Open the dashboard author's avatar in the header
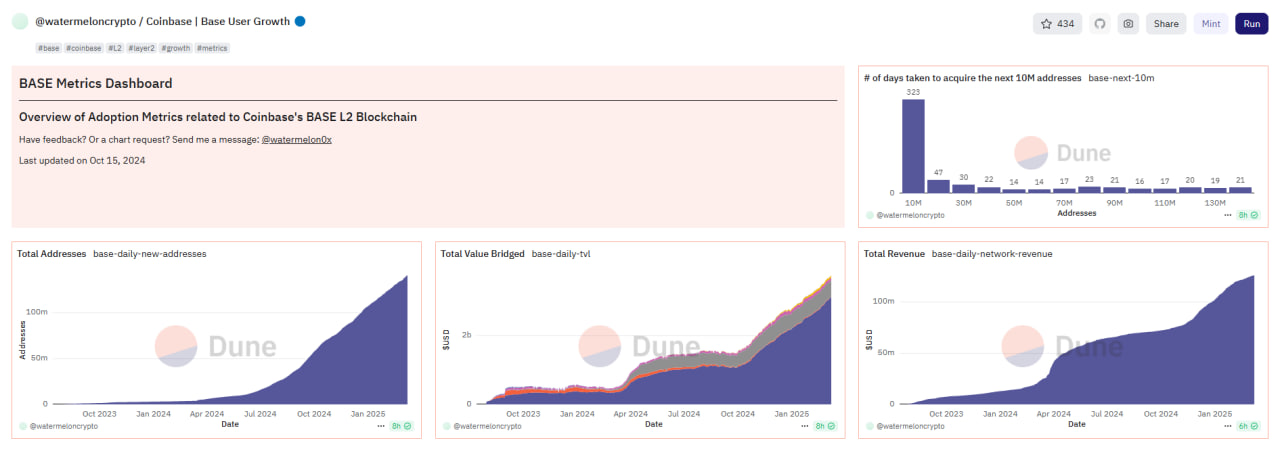1280x449 pixels. coord(20,21)
